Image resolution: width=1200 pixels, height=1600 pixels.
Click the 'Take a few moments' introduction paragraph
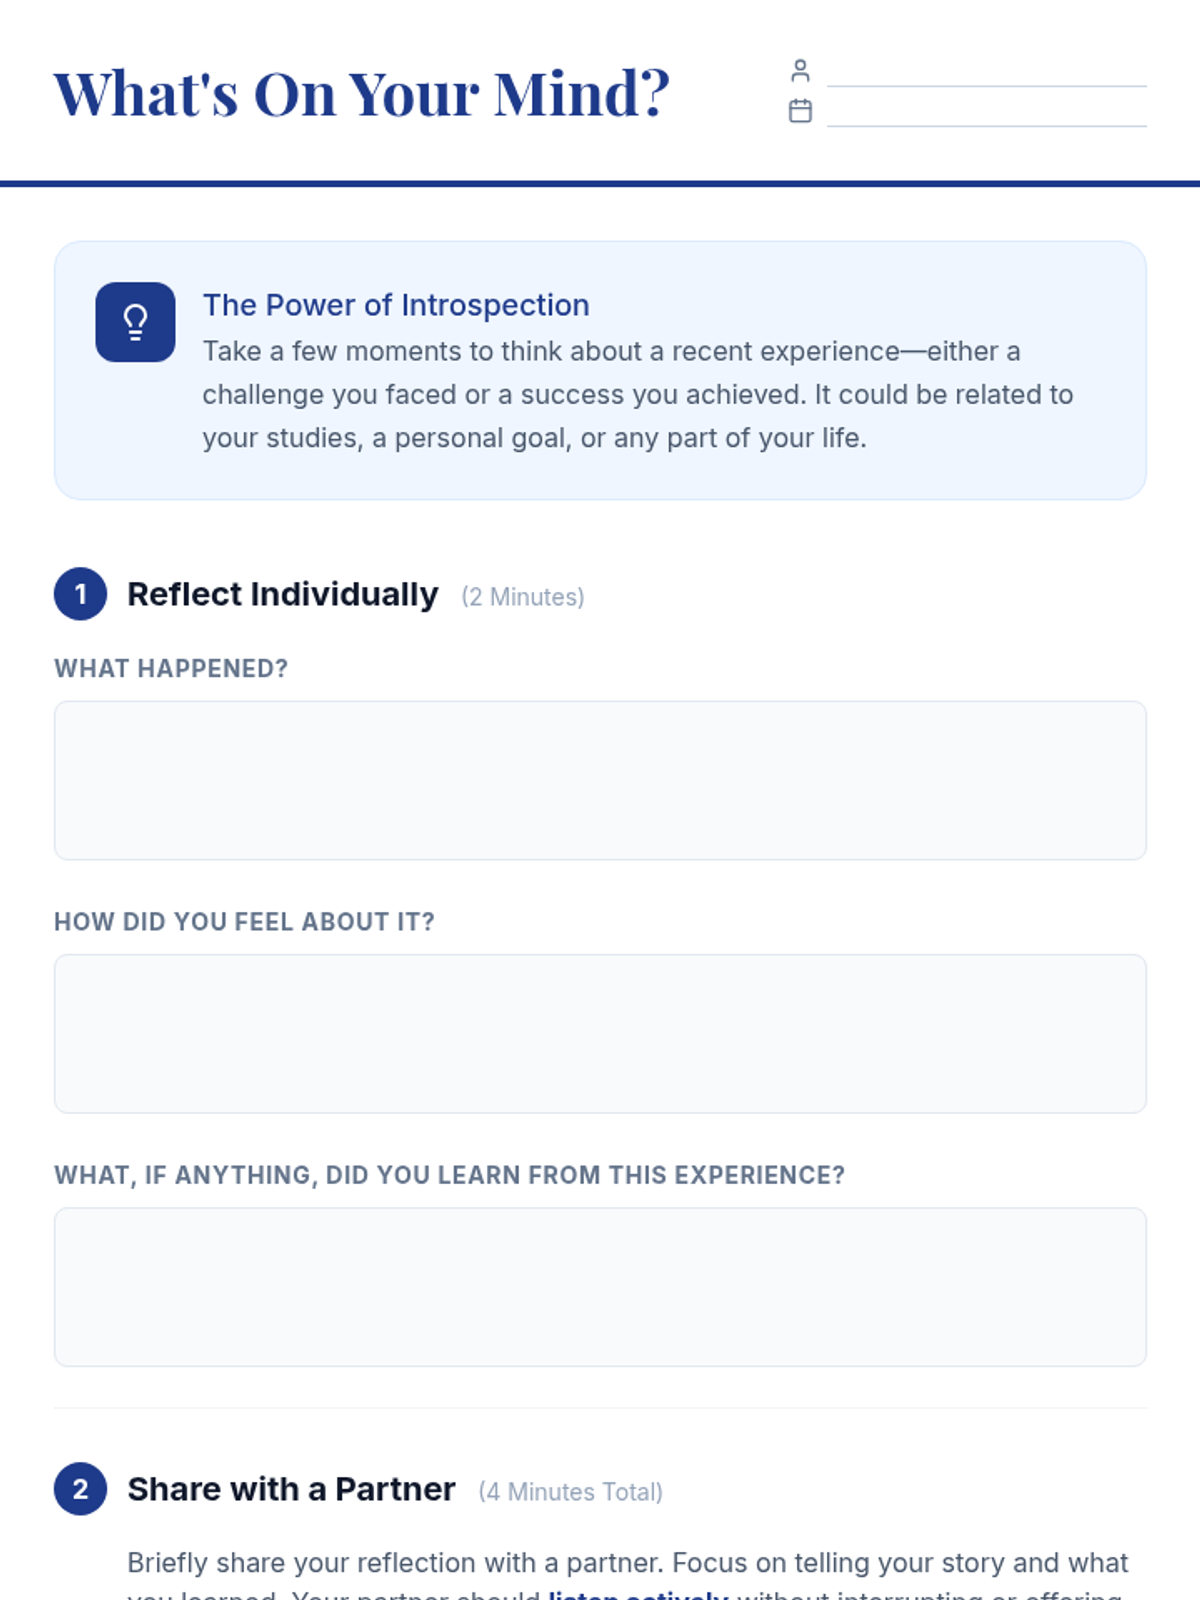tap(637, 395)
